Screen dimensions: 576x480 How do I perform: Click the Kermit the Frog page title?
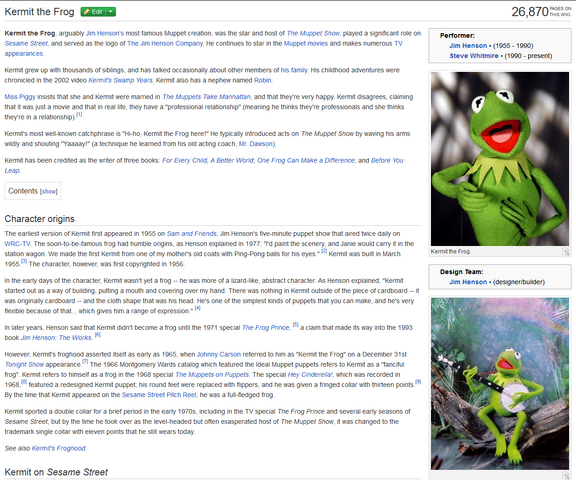pos(39,12)
